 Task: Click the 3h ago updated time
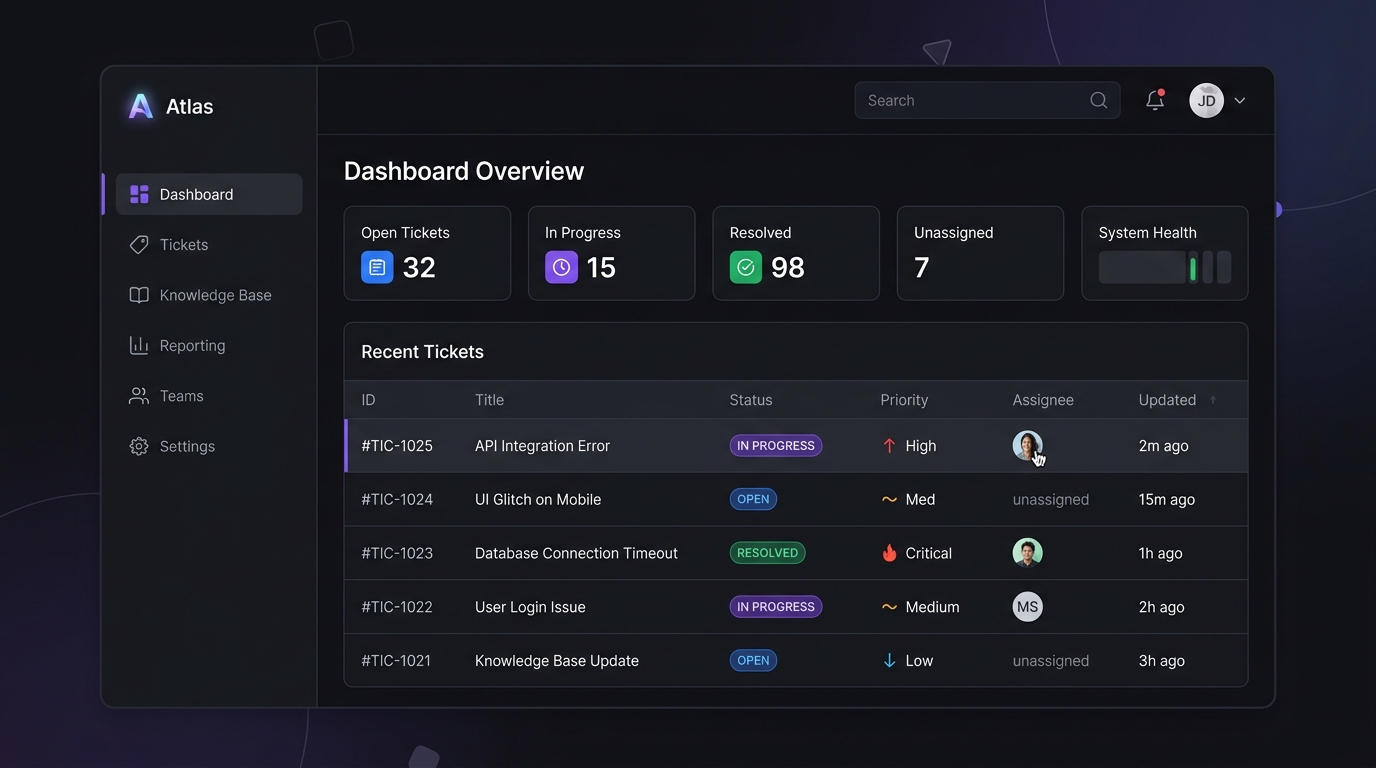1161,661
